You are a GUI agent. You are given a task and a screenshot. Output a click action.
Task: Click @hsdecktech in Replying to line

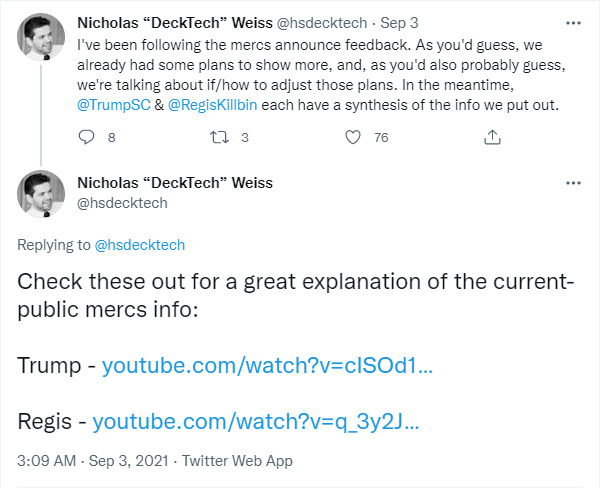139,245
